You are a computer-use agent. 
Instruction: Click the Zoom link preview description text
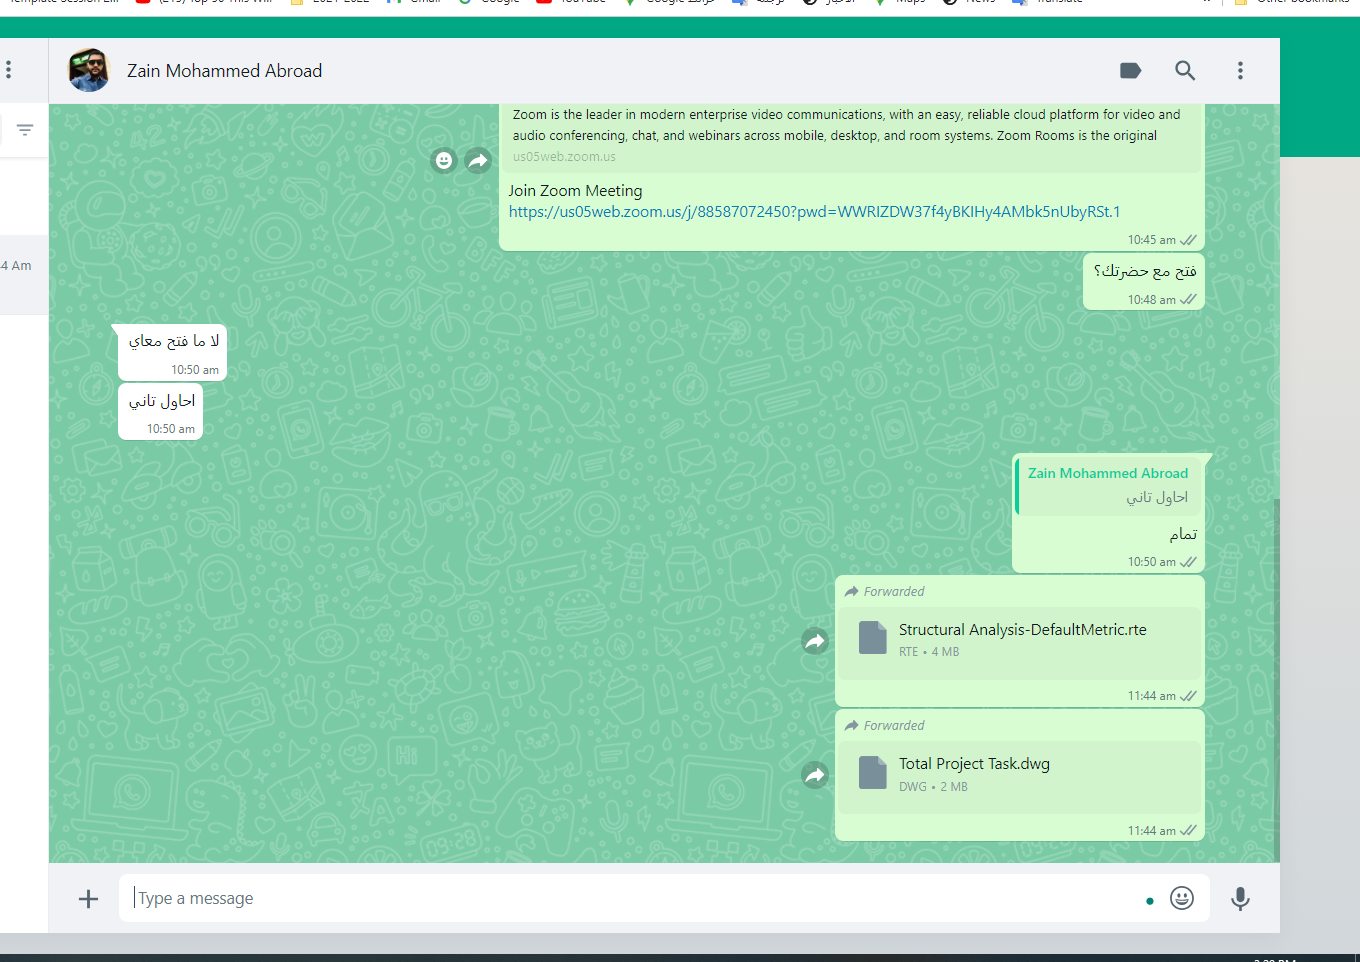(x=846, y=125)
